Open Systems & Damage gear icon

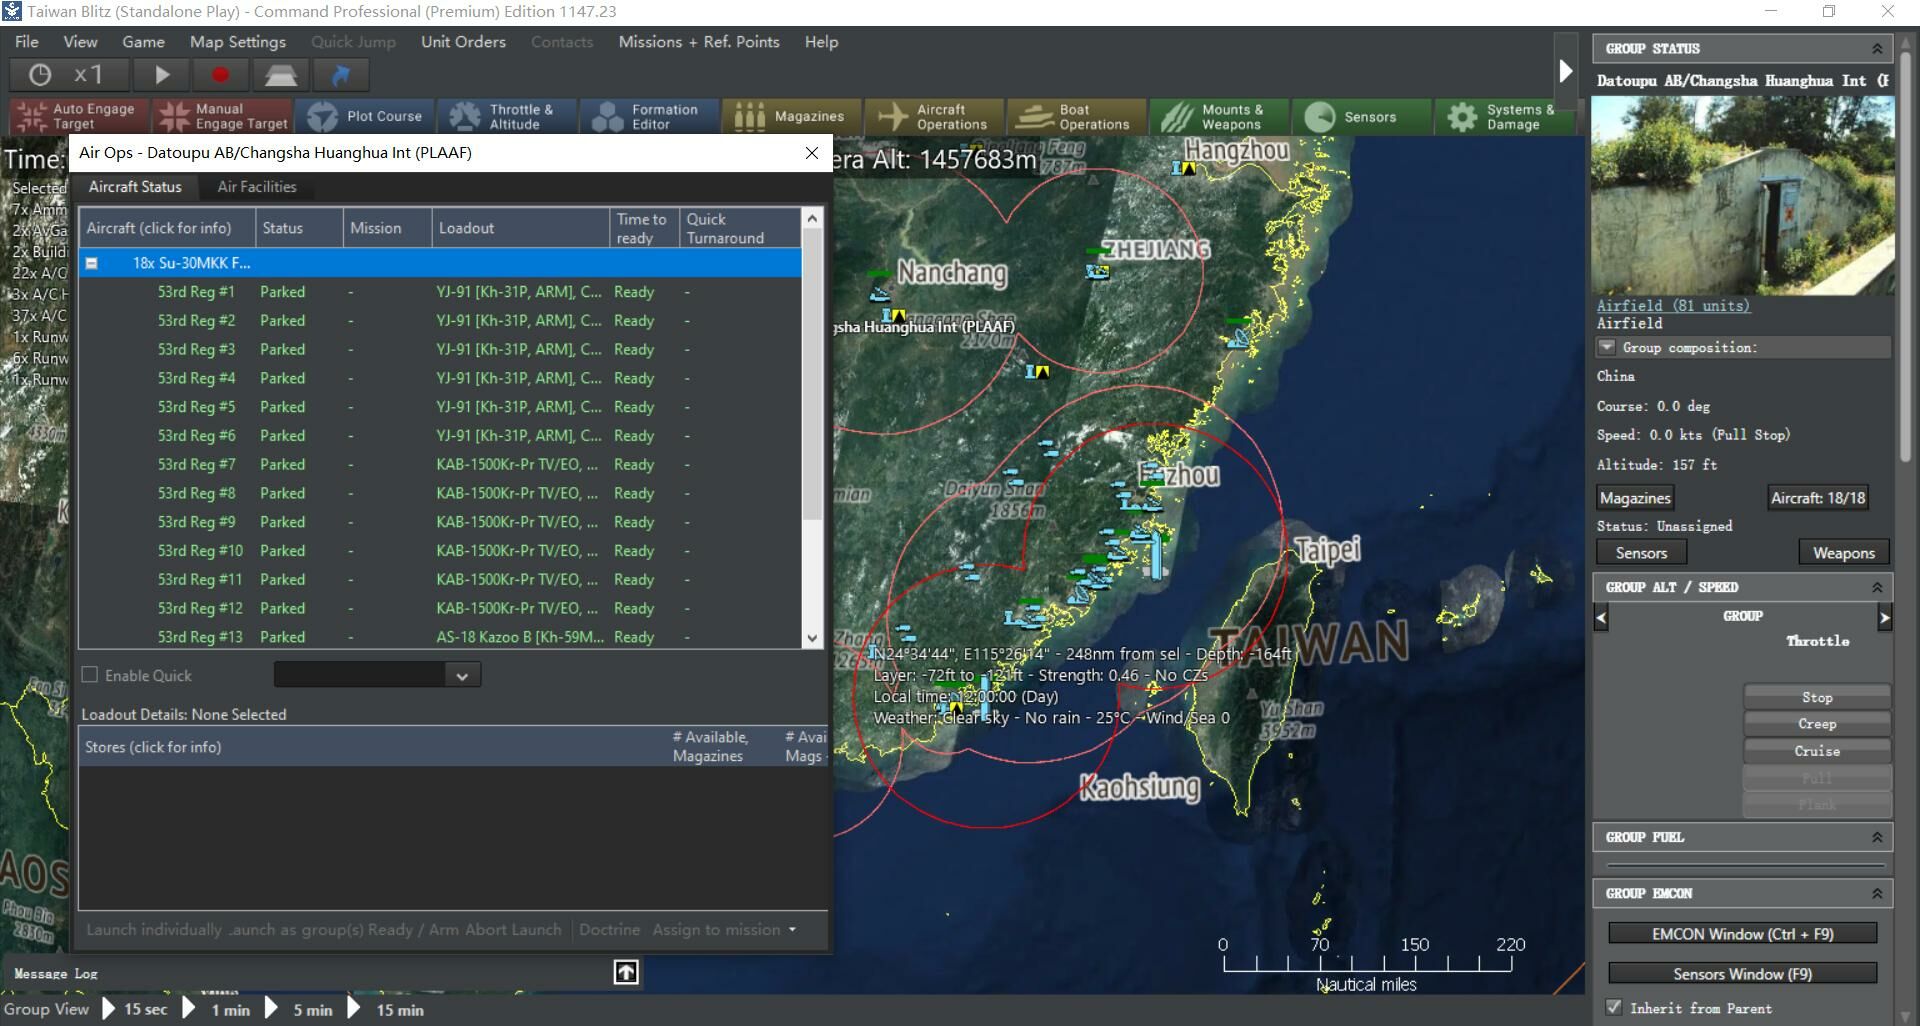tap(1462, 116)
